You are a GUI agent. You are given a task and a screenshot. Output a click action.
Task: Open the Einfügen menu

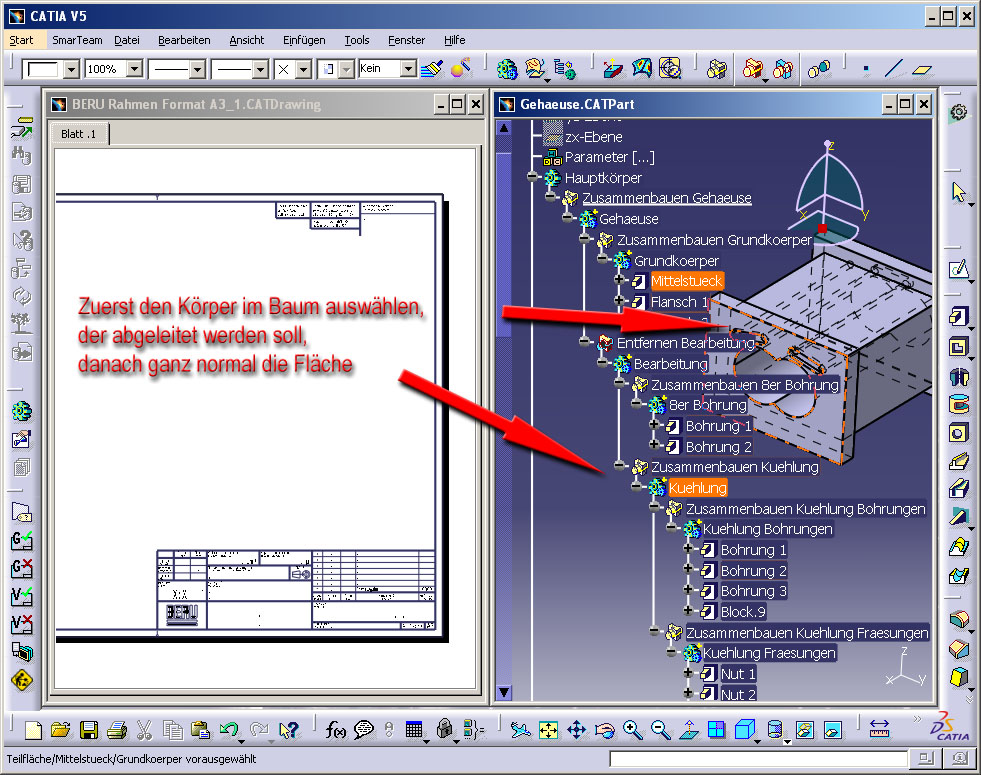304,40
